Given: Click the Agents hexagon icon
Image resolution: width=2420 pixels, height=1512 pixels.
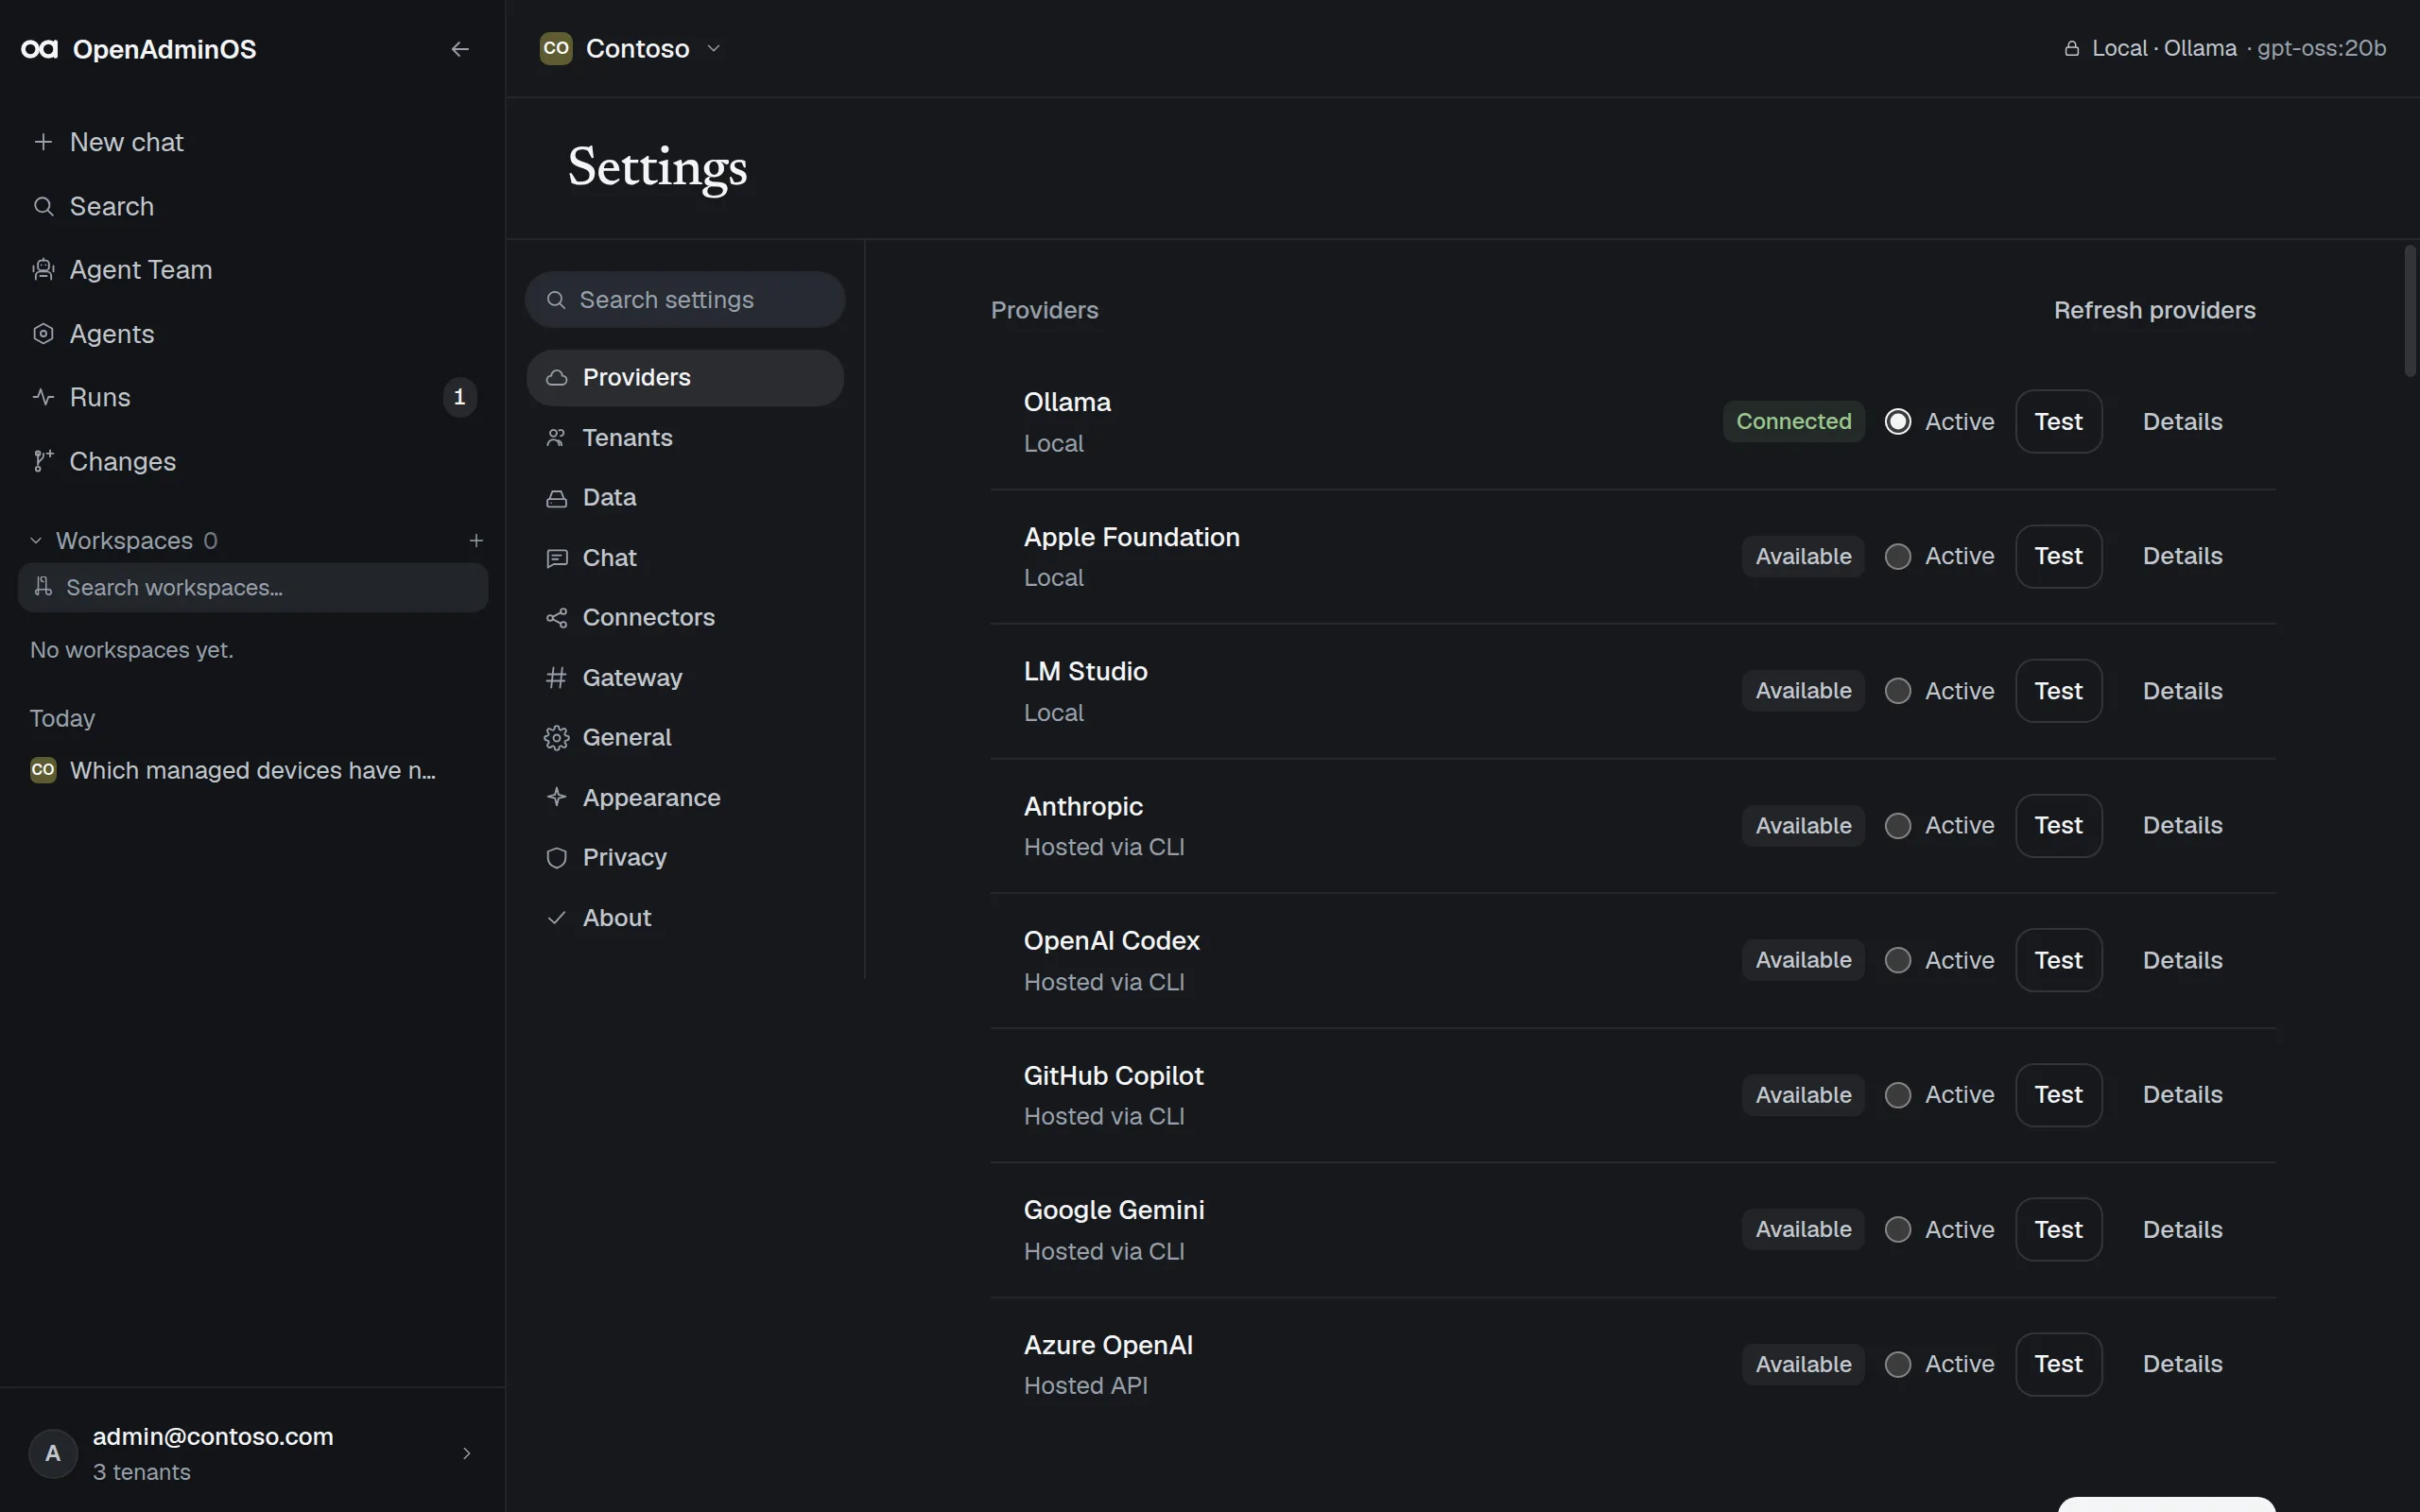Looking at the screenshot, I should tap(43, 334).
